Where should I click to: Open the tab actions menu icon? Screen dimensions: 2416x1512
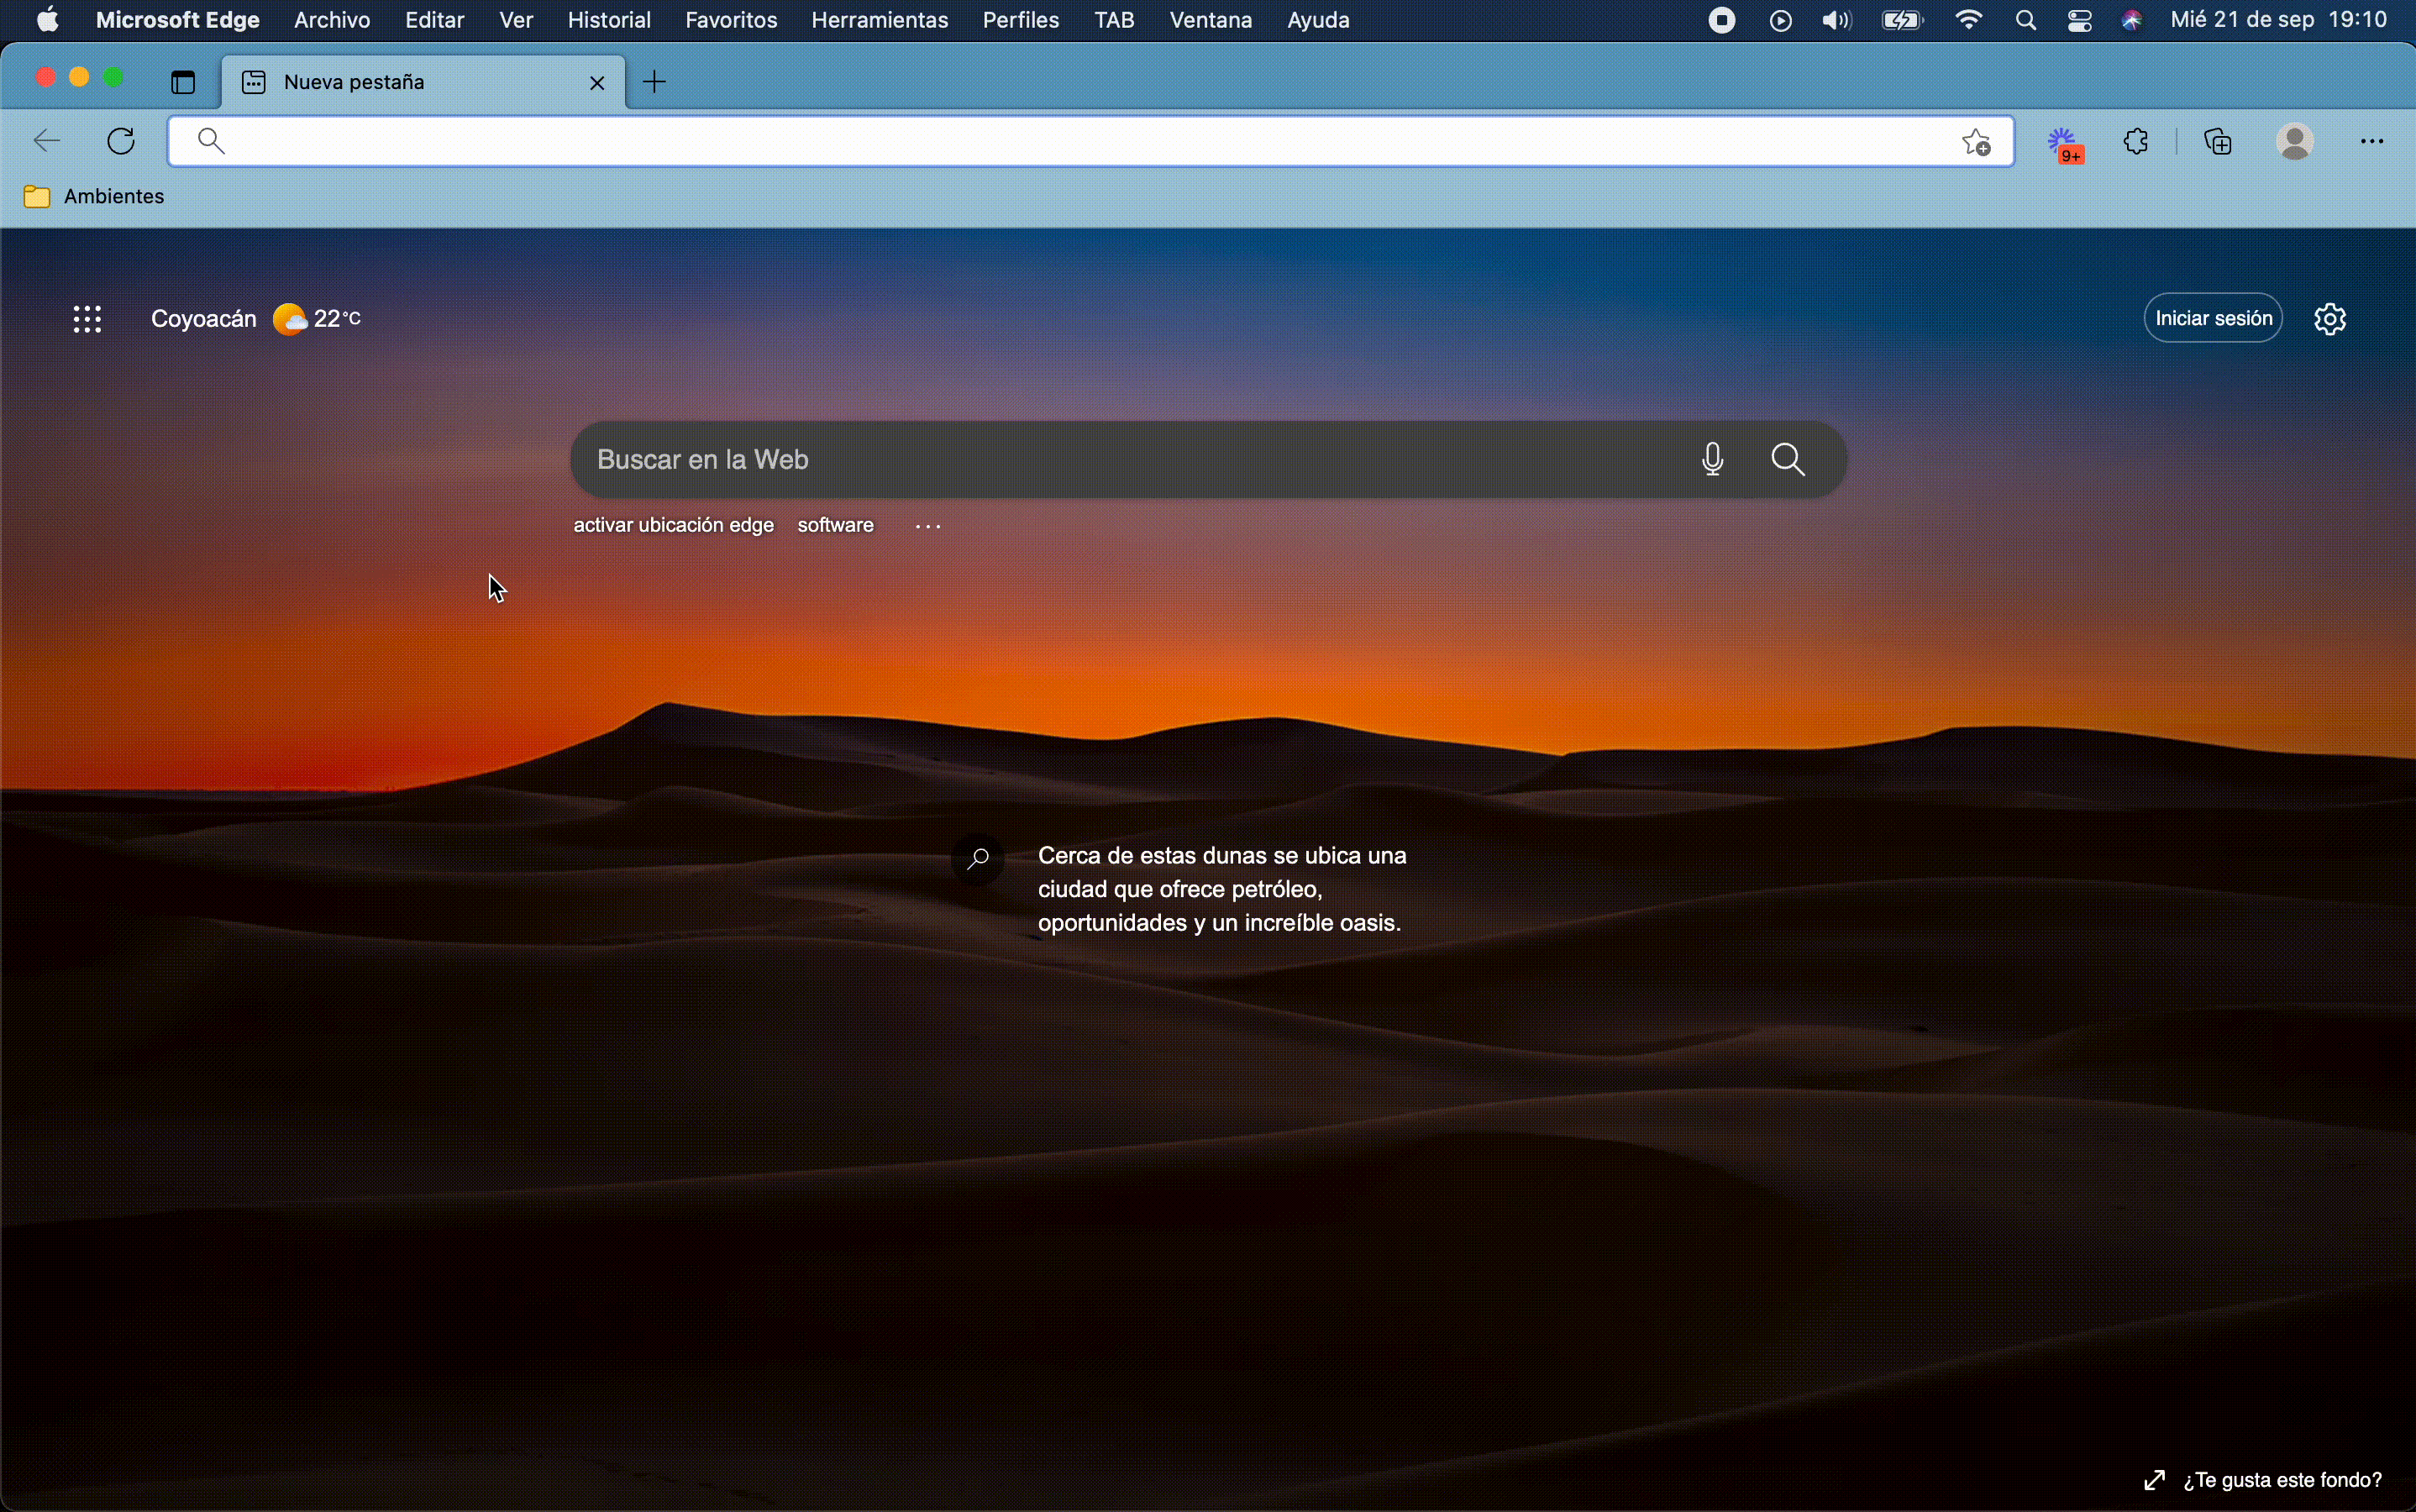point(183,82)
